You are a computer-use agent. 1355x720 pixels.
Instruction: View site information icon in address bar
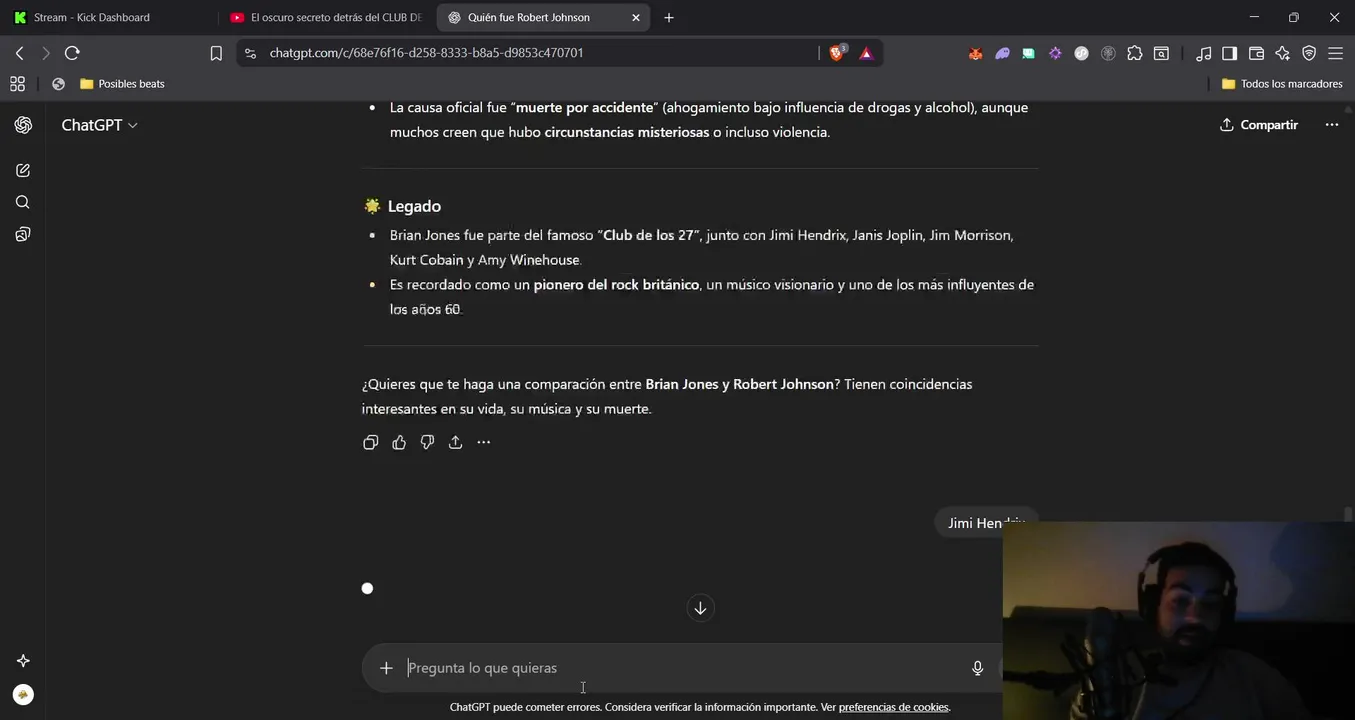click(x=250, y=53)
